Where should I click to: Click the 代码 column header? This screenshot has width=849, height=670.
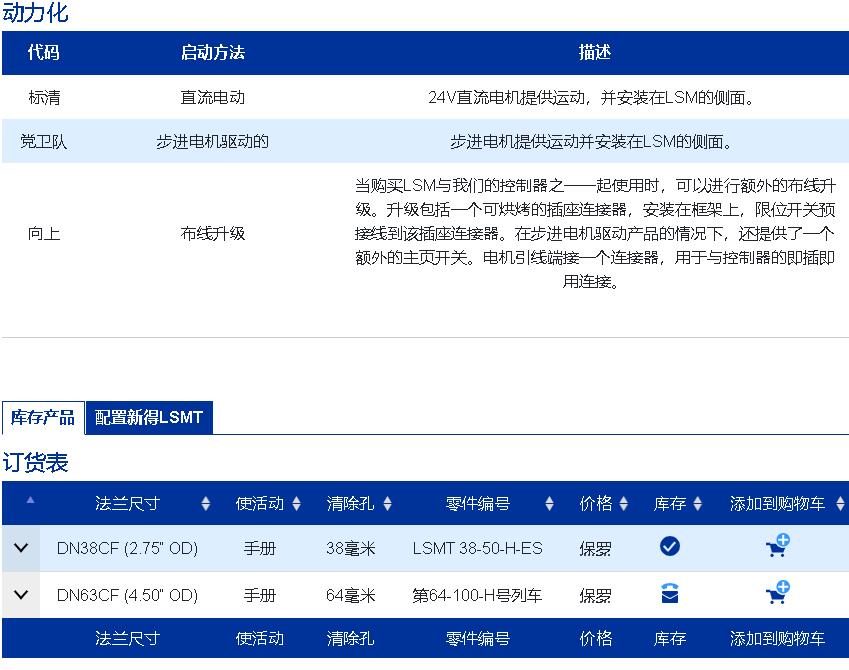click(44, 53)
